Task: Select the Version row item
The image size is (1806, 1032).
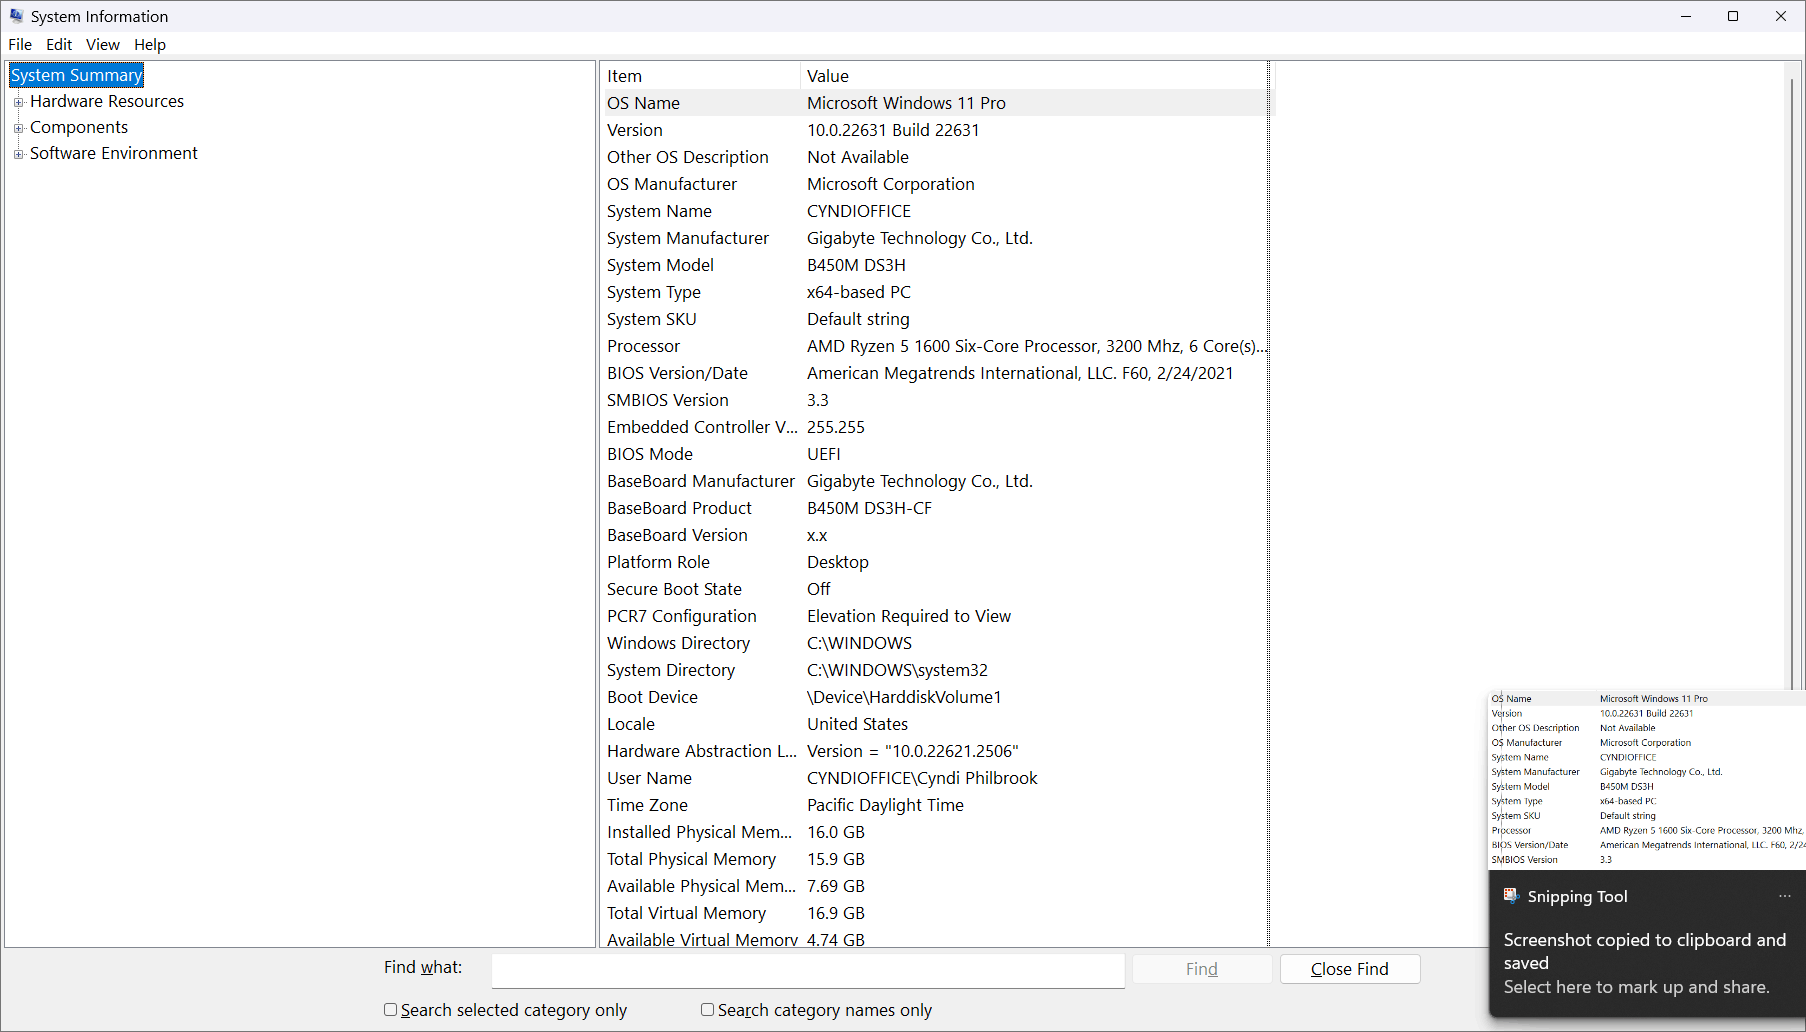Action: pos(935,130)
